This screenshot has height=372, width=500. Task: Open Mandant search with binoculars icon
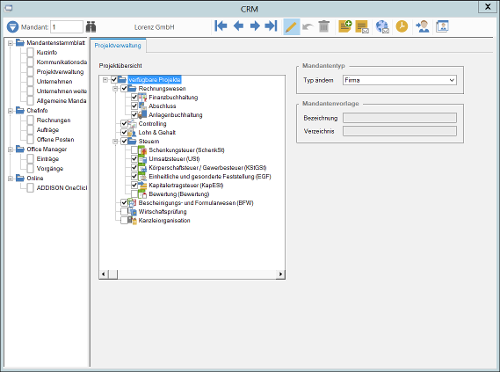(x=91, y=27)
